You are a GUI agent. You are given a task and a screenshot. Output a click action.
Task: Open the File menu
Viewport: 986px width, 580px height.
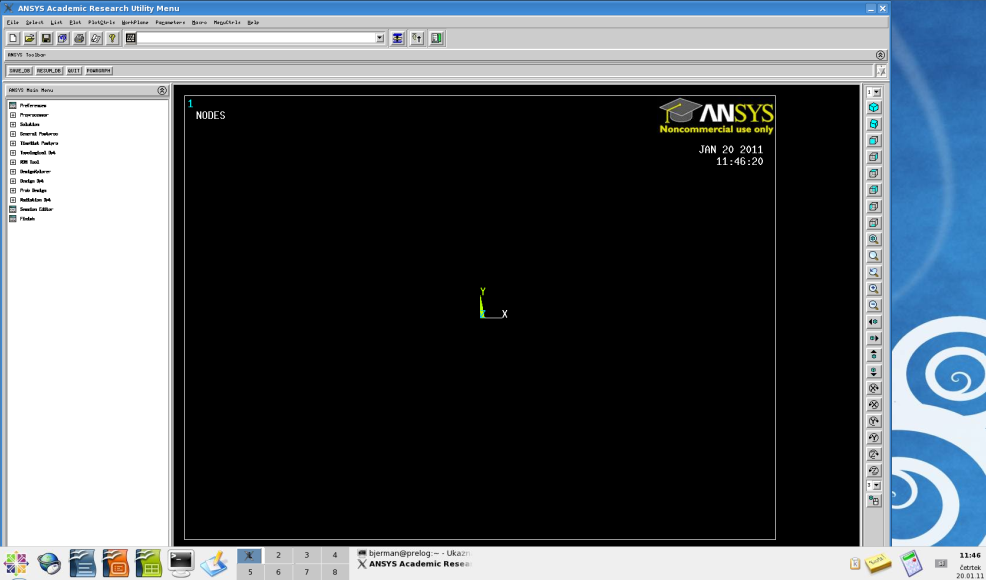(x=10, y=21)
